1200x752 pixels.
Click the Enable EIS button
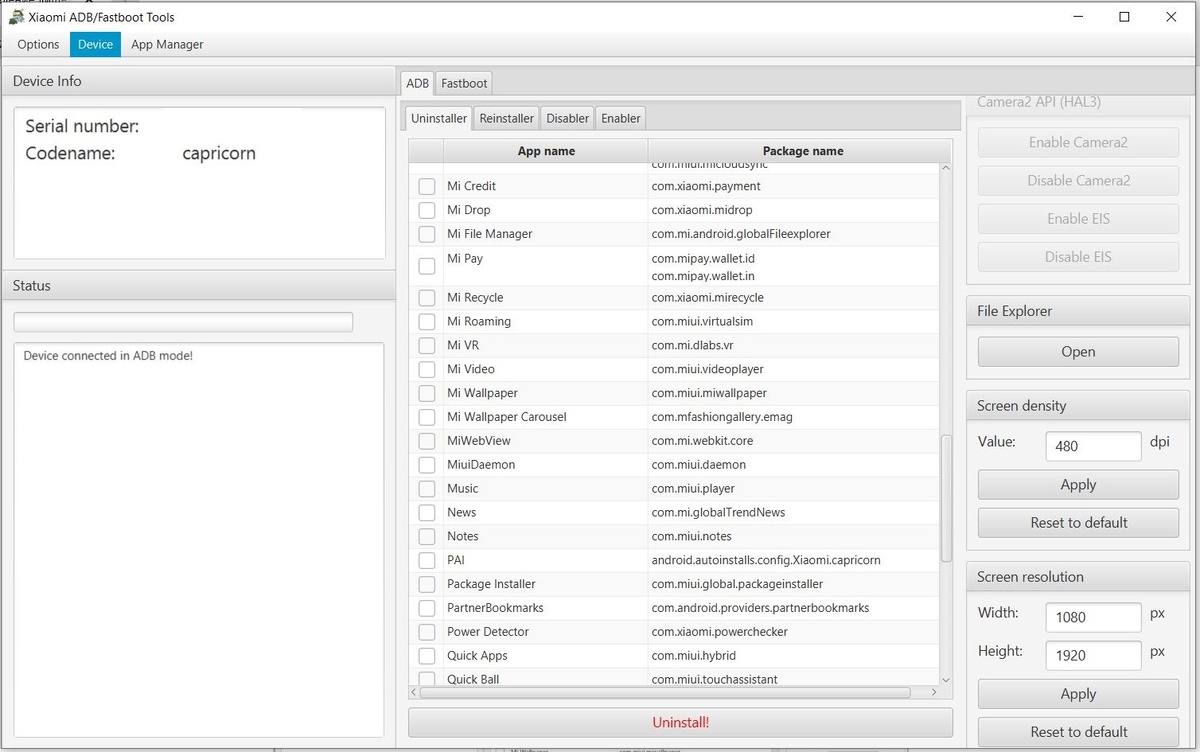[x=1078, y=218]
